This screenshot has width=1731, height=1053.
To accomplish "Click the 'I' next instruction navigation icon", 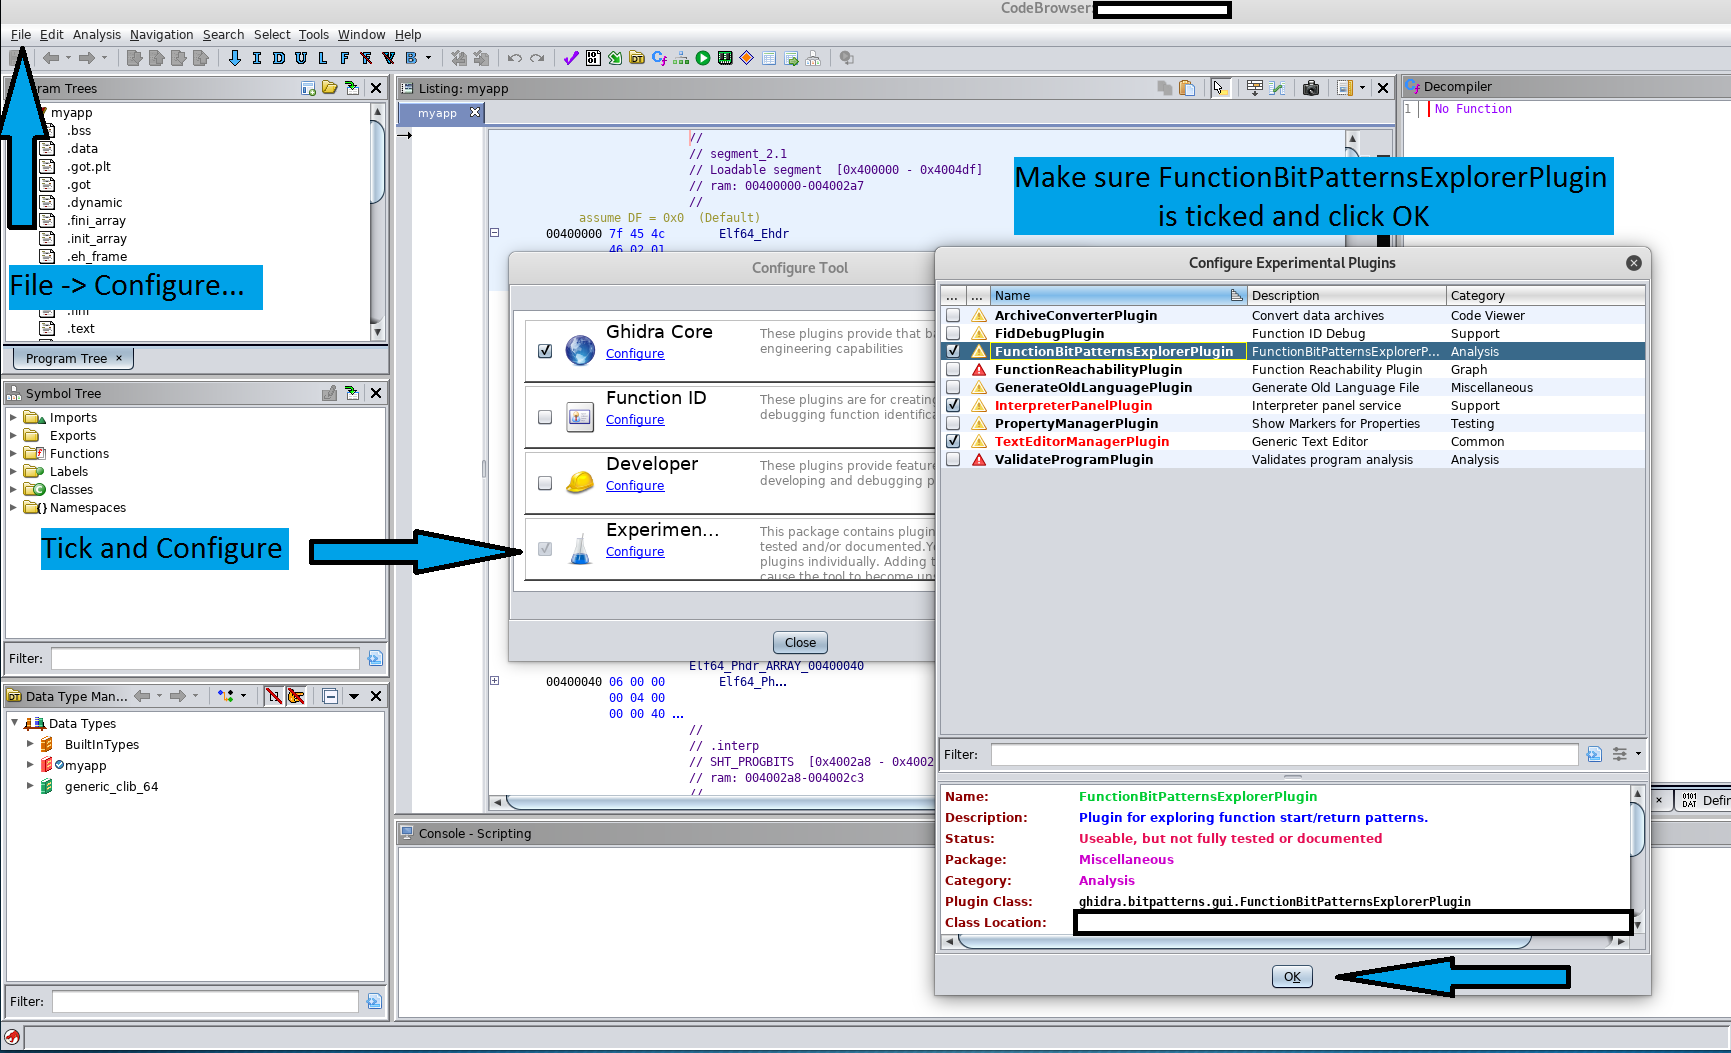I will (257, 58).
